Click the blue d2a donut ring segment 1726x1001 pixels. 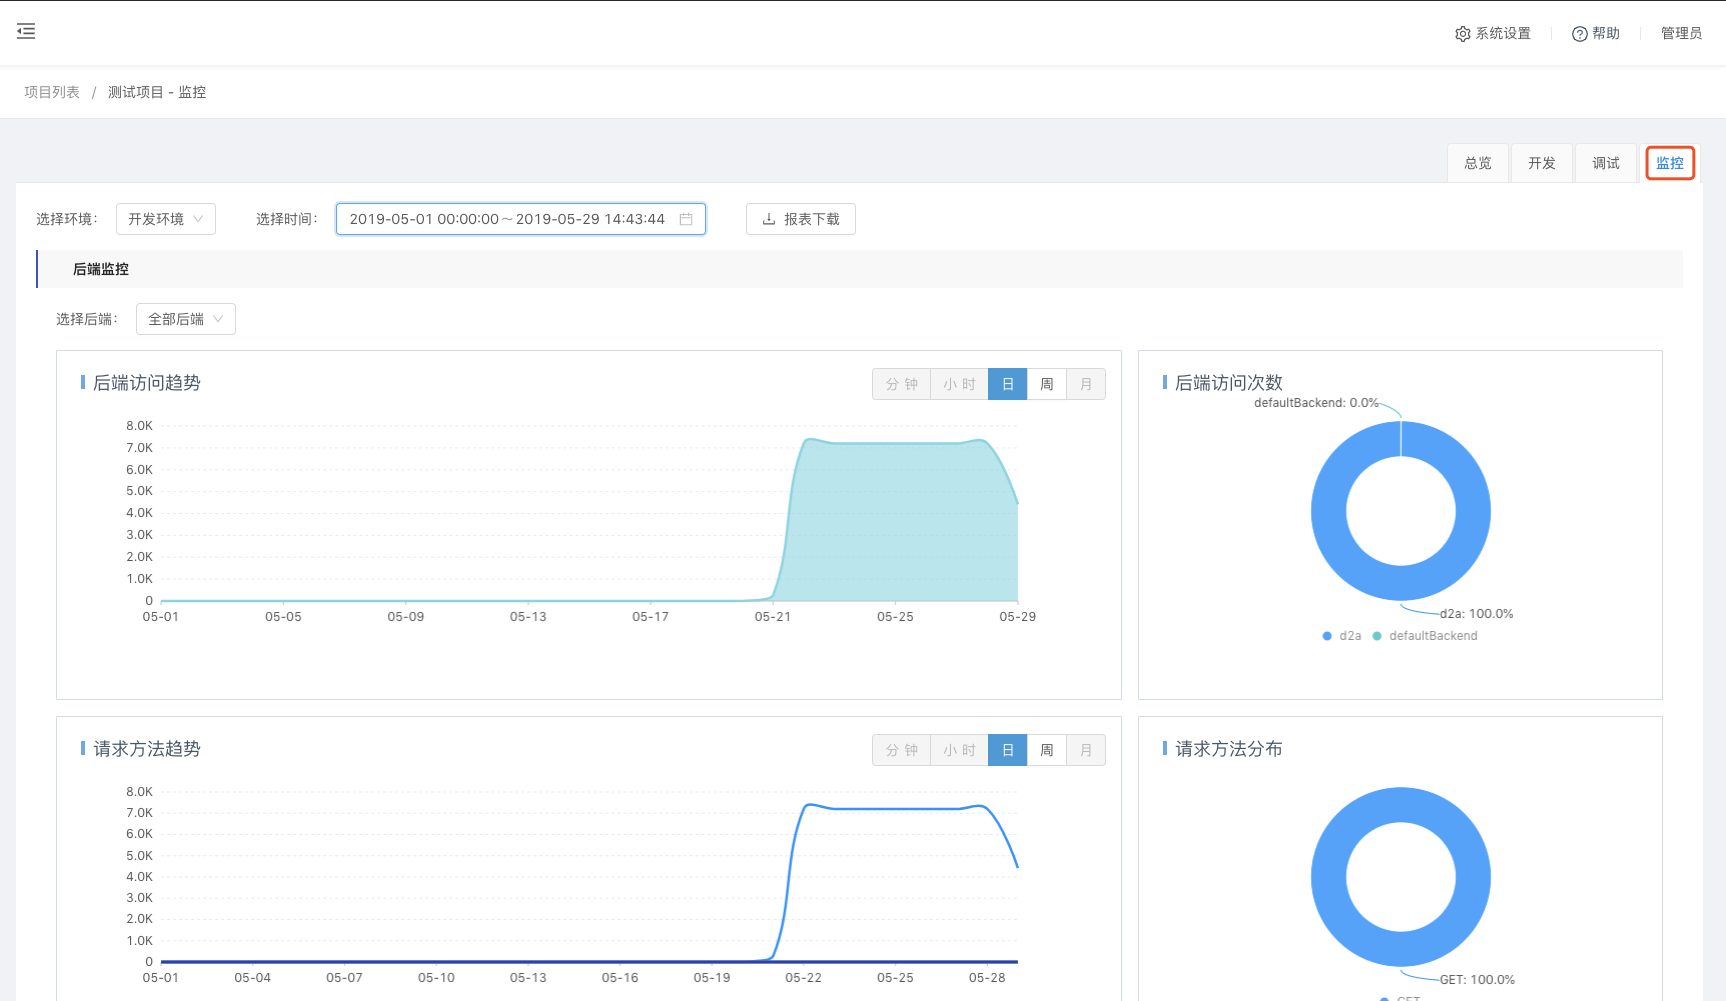click(1330, 511)
